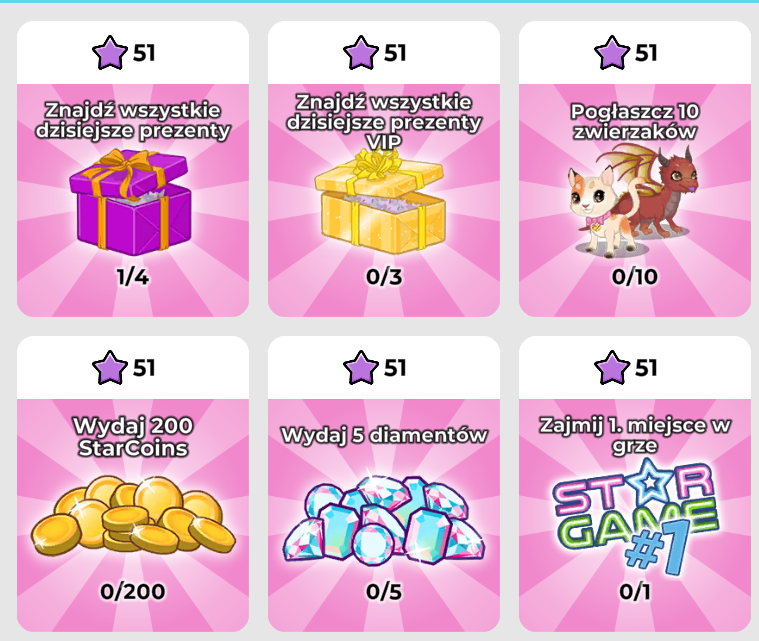Click the 0/200 StarCoins progress counter
Screen dimensions: 759x641
[133, 592]
